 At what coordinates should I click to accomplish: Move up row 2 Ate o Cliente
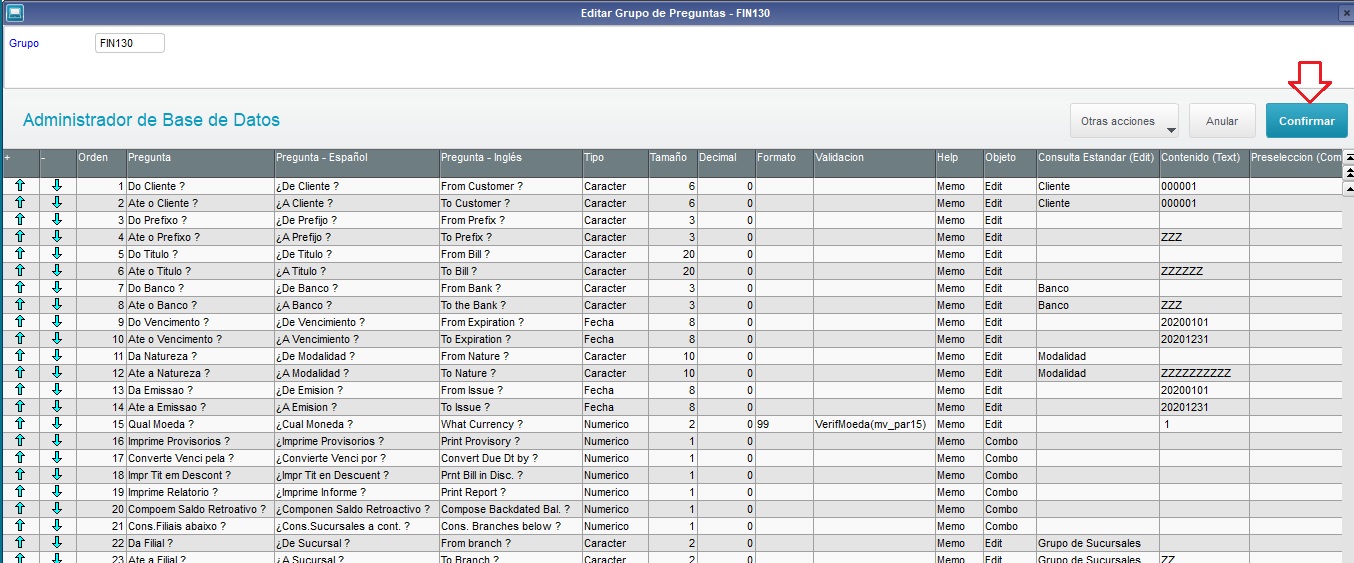(x=19, y=203)
